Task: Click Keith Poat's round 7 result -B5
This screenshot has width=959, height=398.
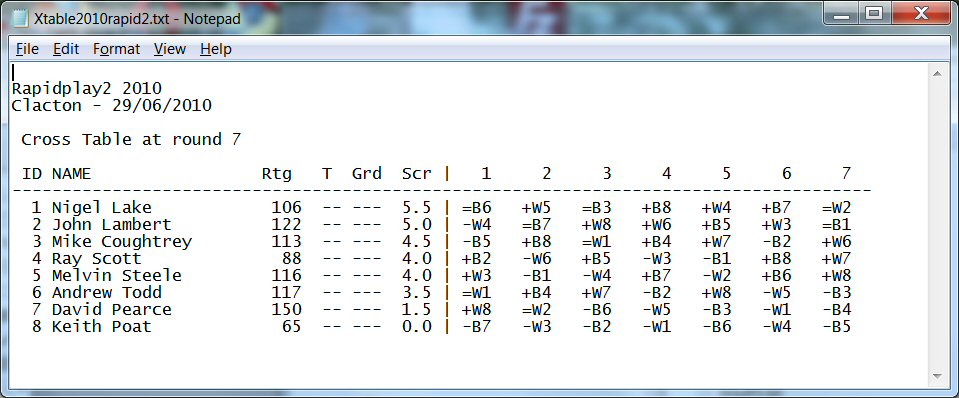Action: (837, 327)
